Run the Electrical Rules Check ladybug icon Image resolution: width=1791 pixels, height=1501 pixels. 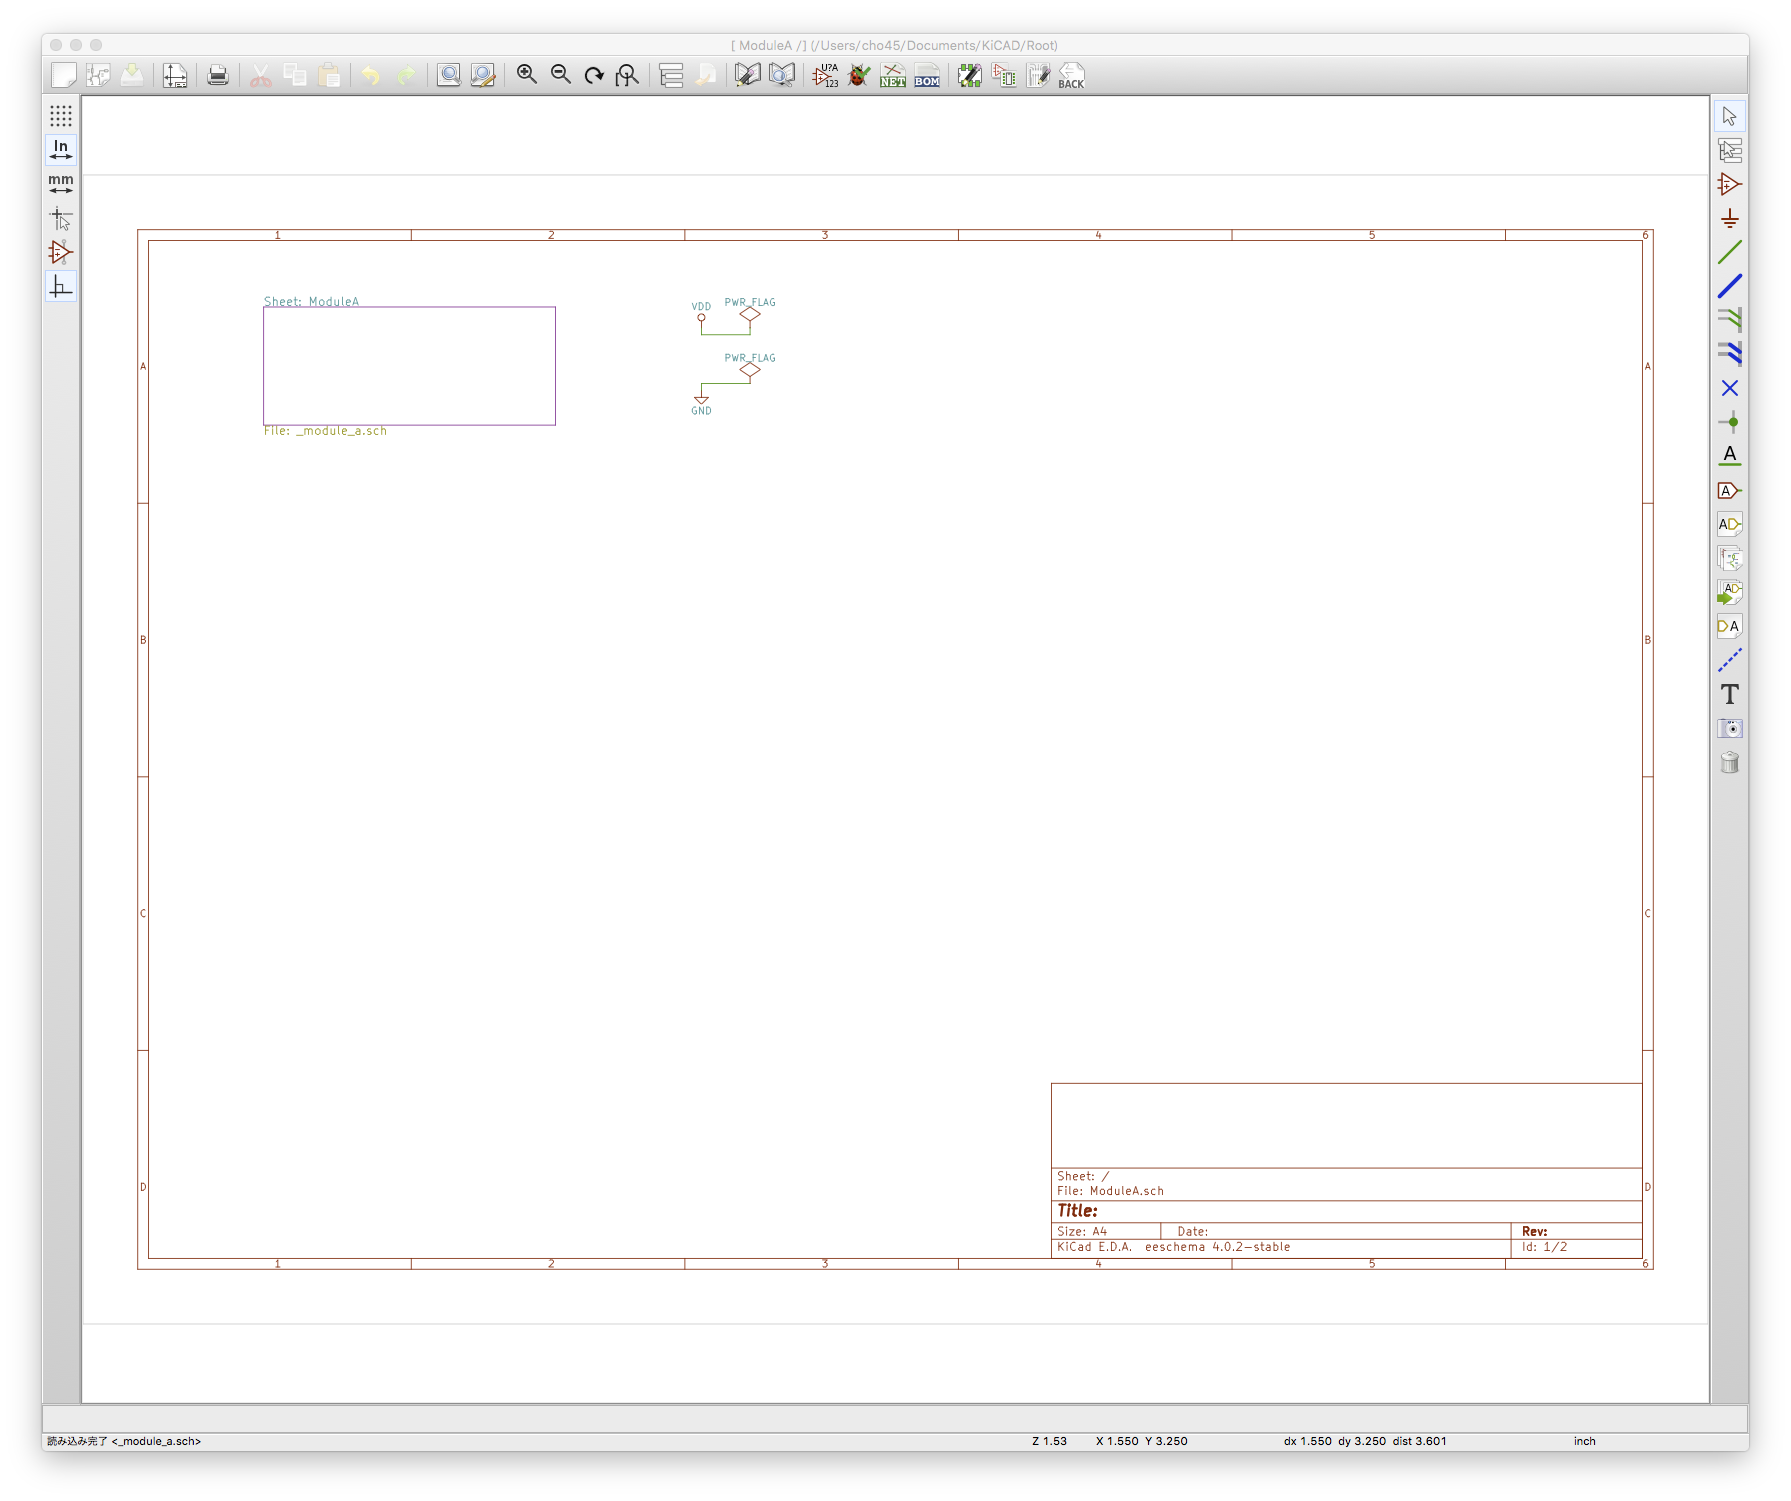pos(858,76)
